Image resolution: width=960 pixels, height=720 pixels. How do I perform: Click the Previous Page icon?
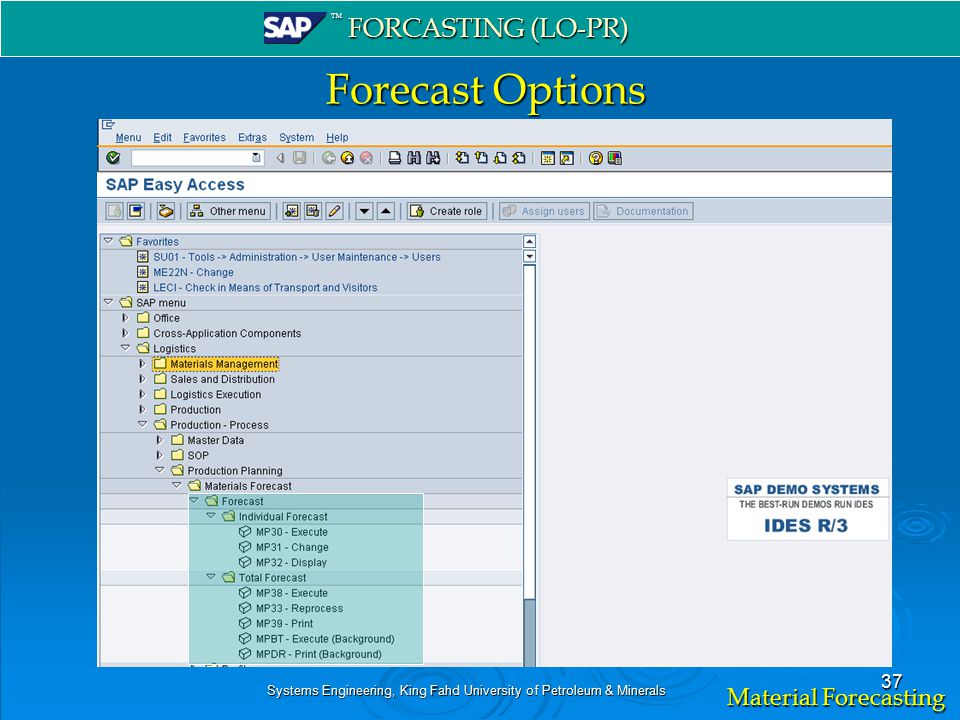pos(481,158)
